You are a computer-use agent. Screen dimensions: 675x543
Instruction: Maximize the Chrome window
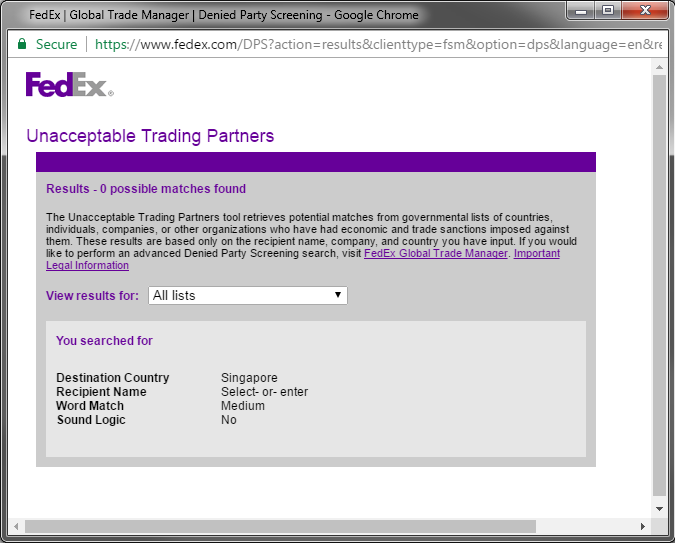[608, 11]
